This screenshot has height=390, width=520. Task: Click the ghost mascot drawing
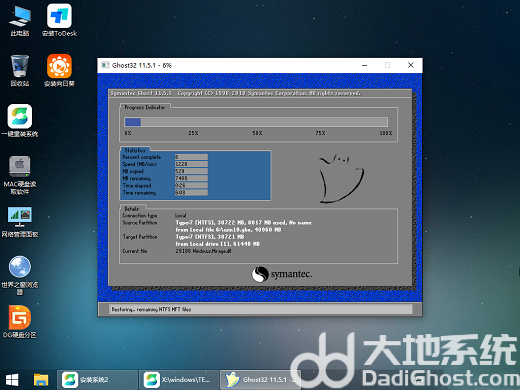click(341, 178)
